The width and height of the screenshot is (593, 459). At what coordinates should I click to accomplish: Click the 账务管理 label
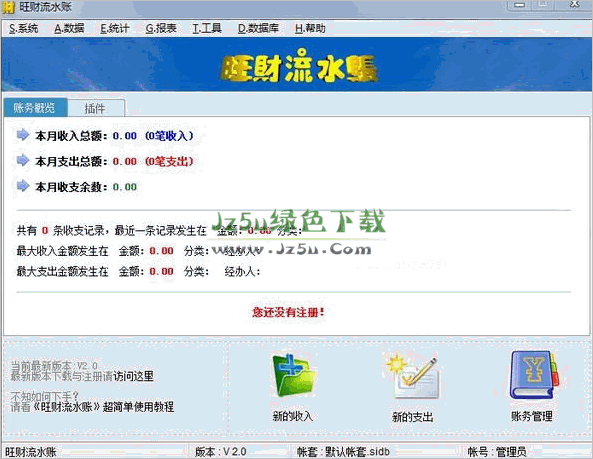[532, 416]
